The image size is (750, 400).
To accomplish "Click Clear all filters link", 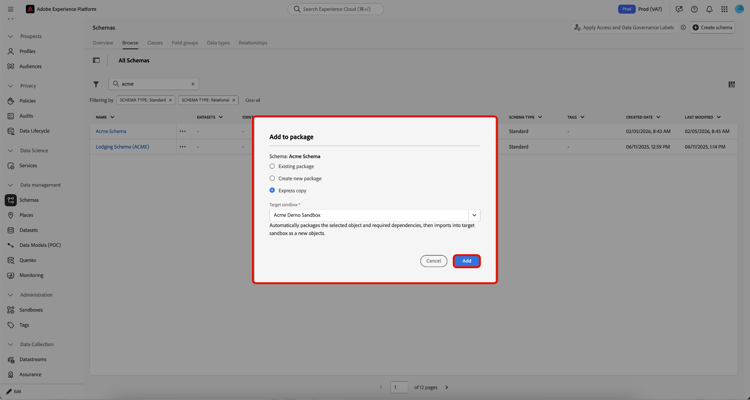I will pos(253,100).
